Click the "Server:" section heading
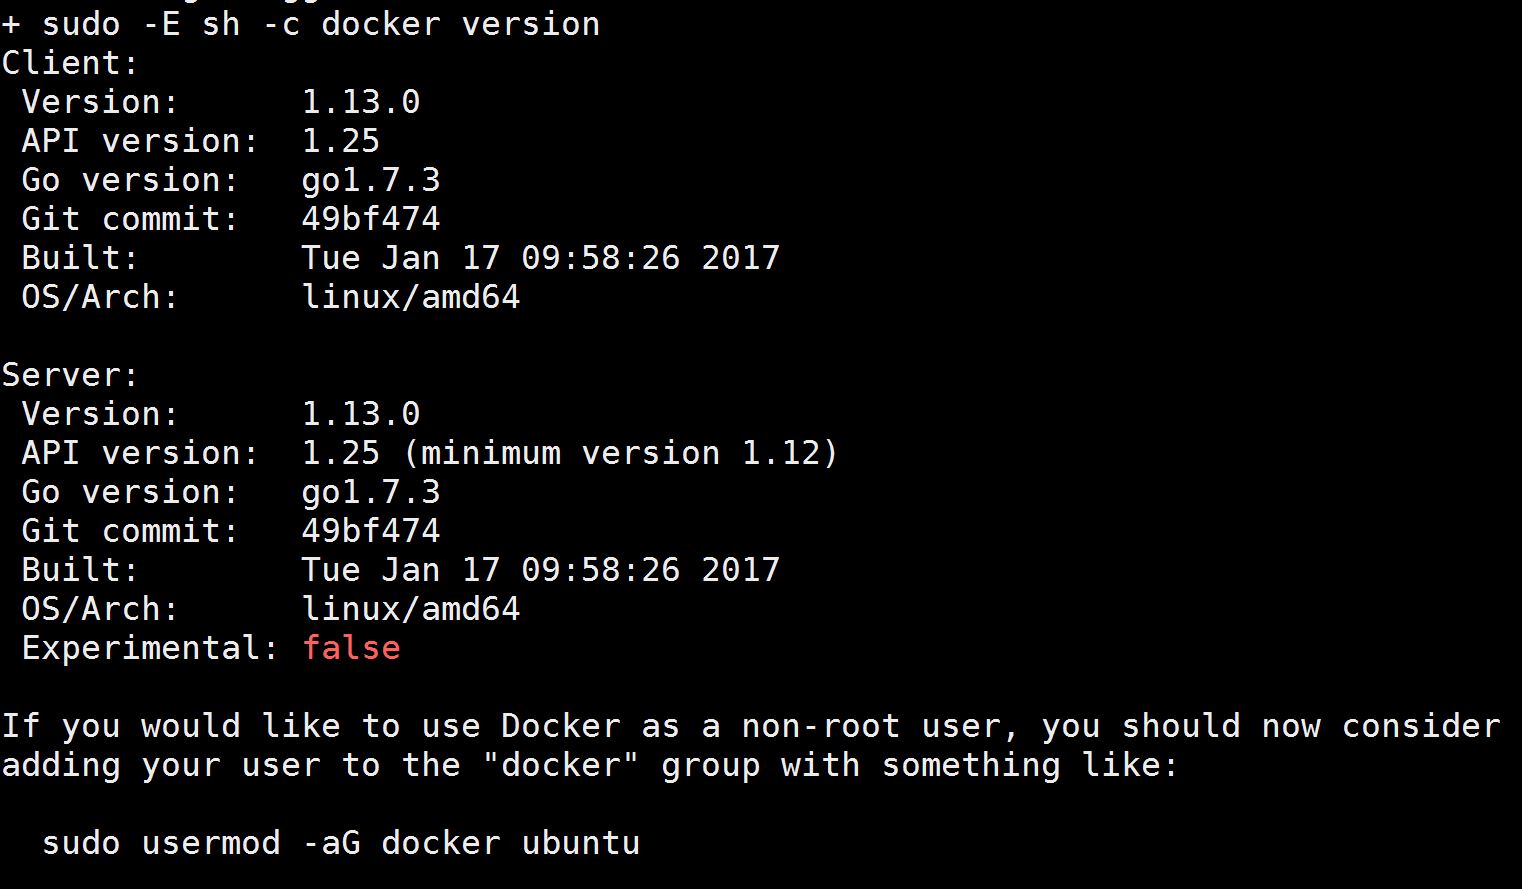The height and width of the screenshot is (889, 1522). 70,375
